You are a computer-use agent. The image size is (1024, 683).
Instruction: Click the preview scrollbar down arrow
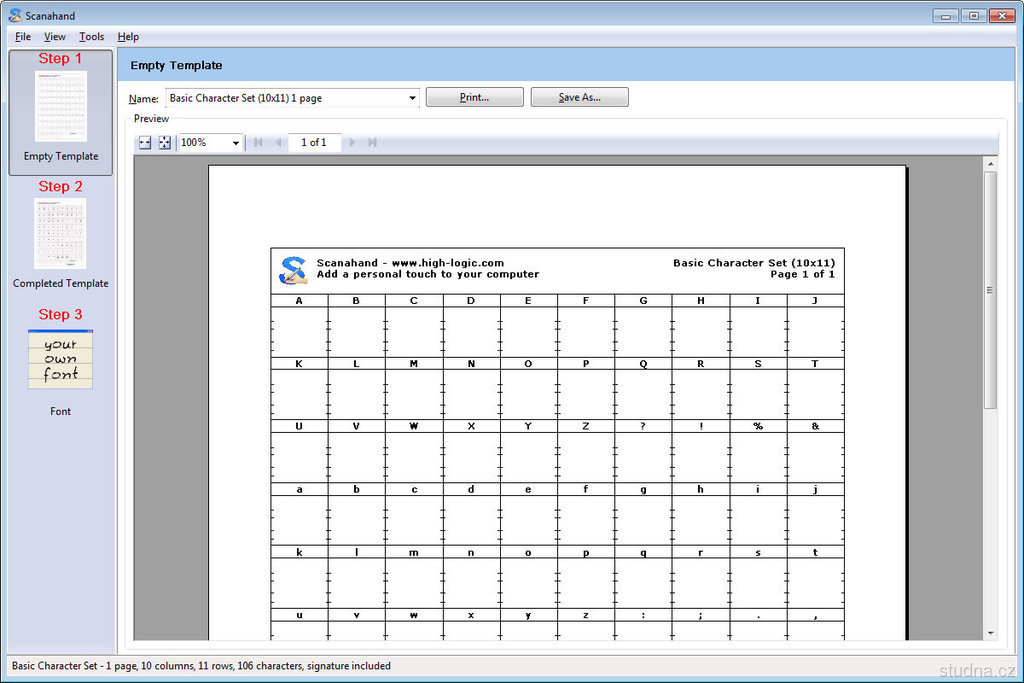click(x=990, y=632)
